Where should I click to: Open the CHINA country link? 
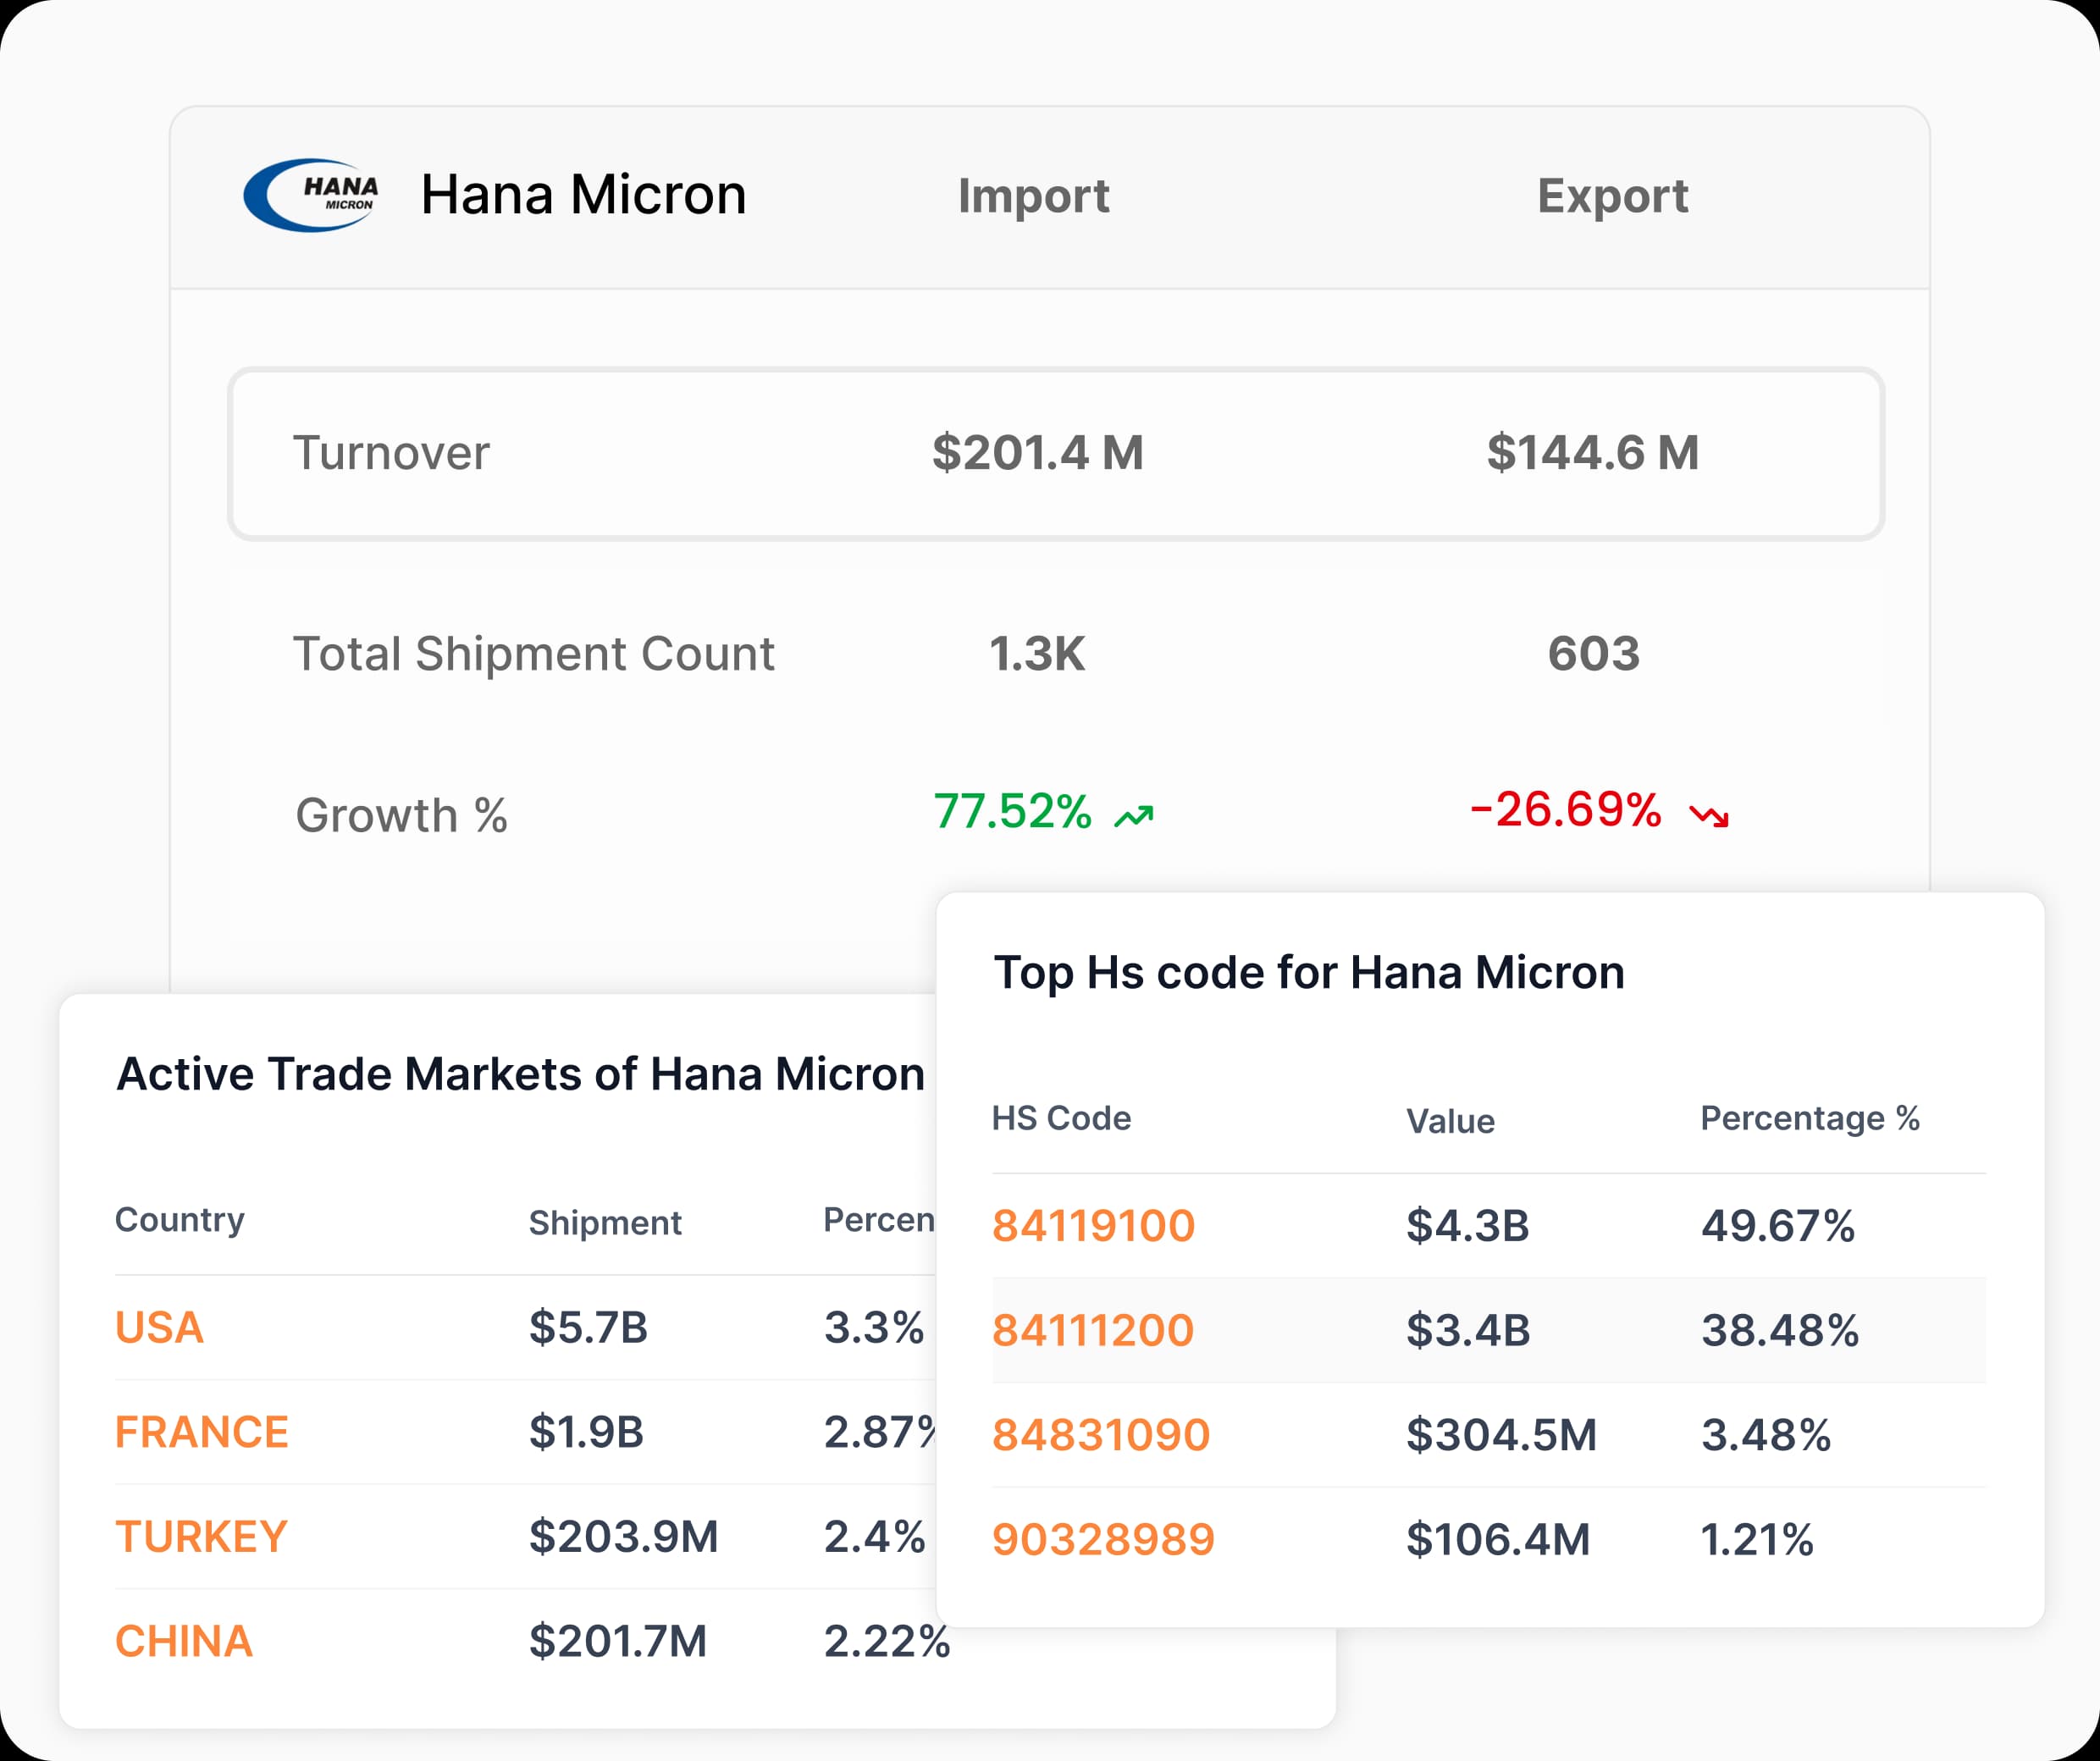184,1641
